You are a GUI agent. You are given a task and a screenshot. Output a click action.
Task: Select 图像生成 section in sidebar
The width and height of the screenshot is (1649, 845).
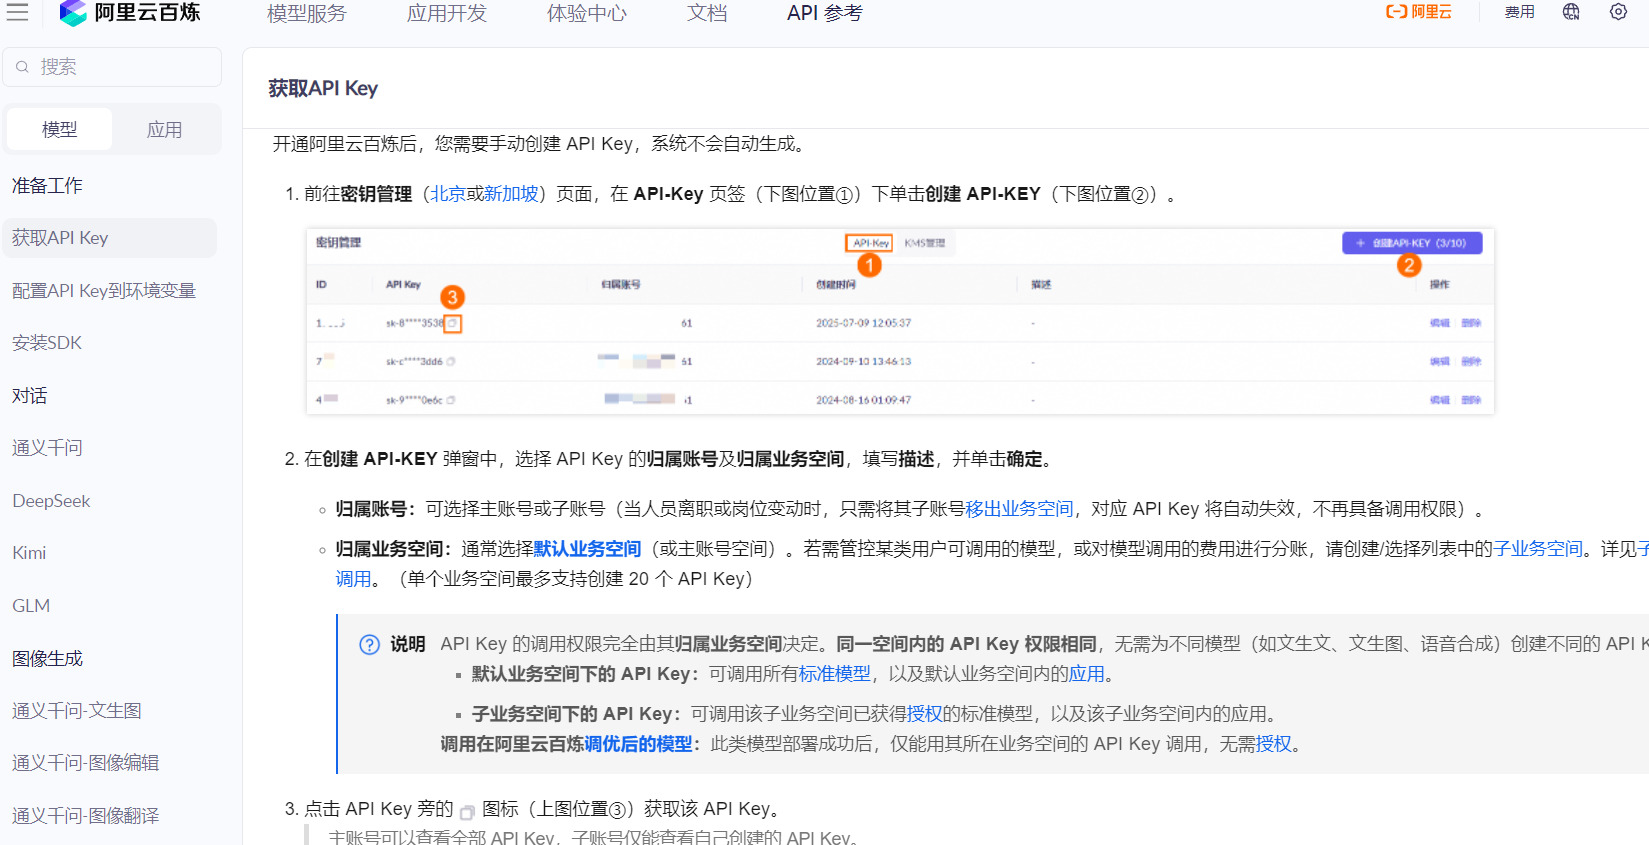(x=47, y=659)
